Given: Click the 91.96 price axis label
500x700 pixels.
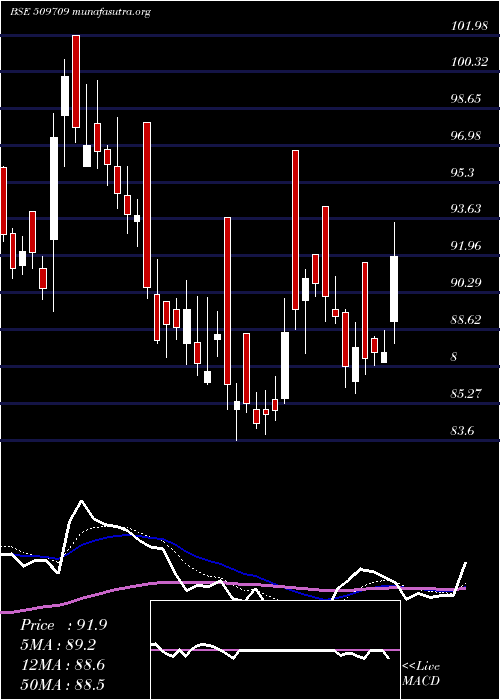Looking at the screenshot, I should tap(466, 246).
